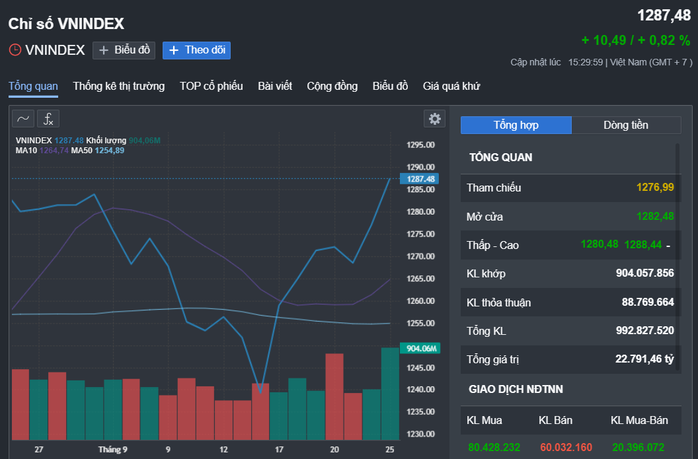Click the index value 1287,48 header

pyautogui.click(x=664, y=16)
